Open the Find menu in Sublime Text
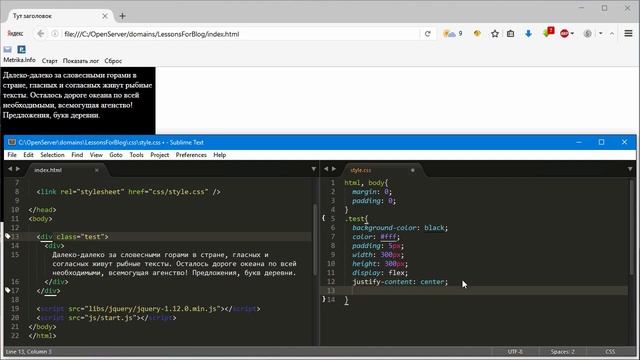Screen dimensions: 640x360 click(77, 155)
